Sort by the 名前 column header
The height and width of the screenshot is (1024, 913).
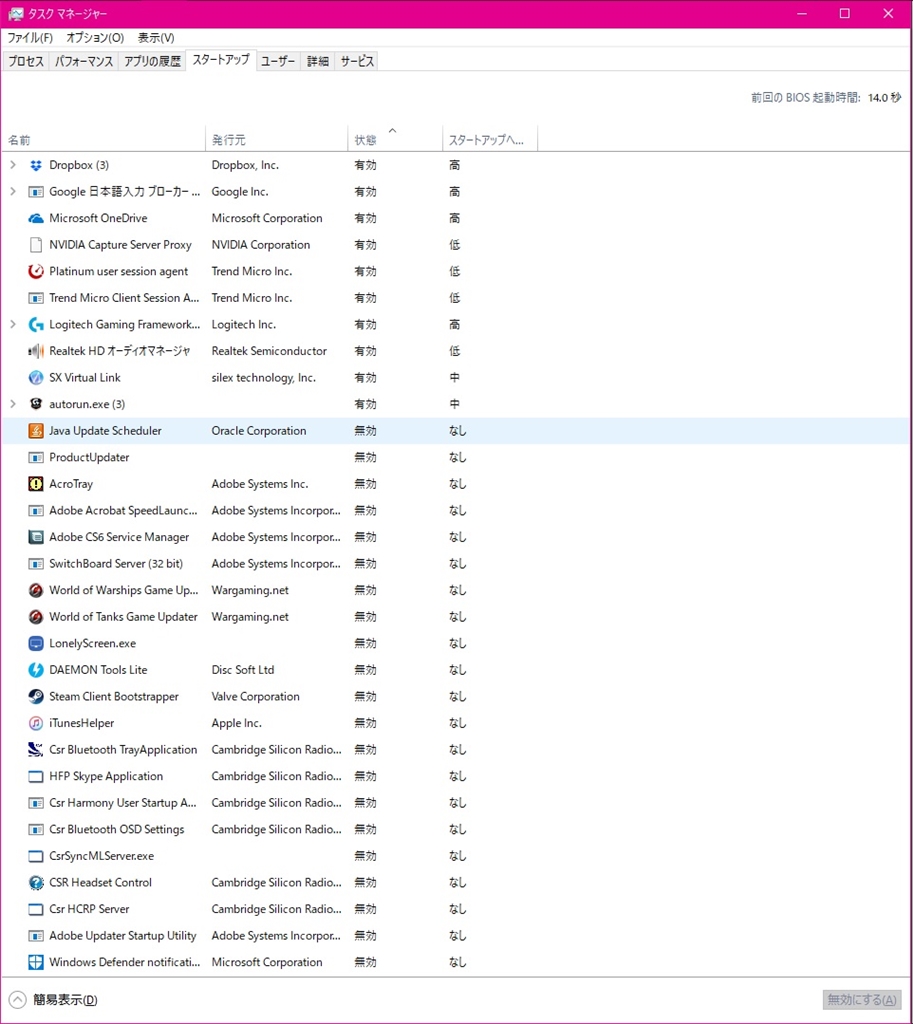pyautogui.click(x=104, y=139)
